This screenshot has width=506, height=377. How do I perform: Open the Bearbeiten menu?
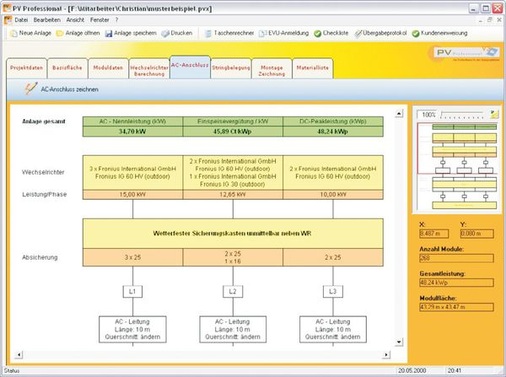(47, 20)
